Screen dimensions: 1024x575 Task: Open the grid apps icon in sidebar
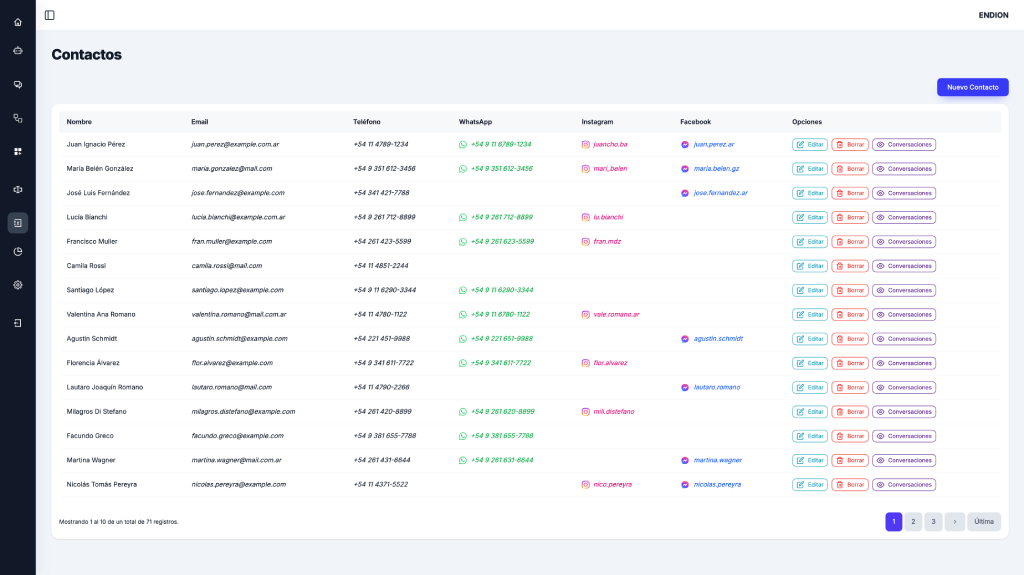(x=18, y=151)
